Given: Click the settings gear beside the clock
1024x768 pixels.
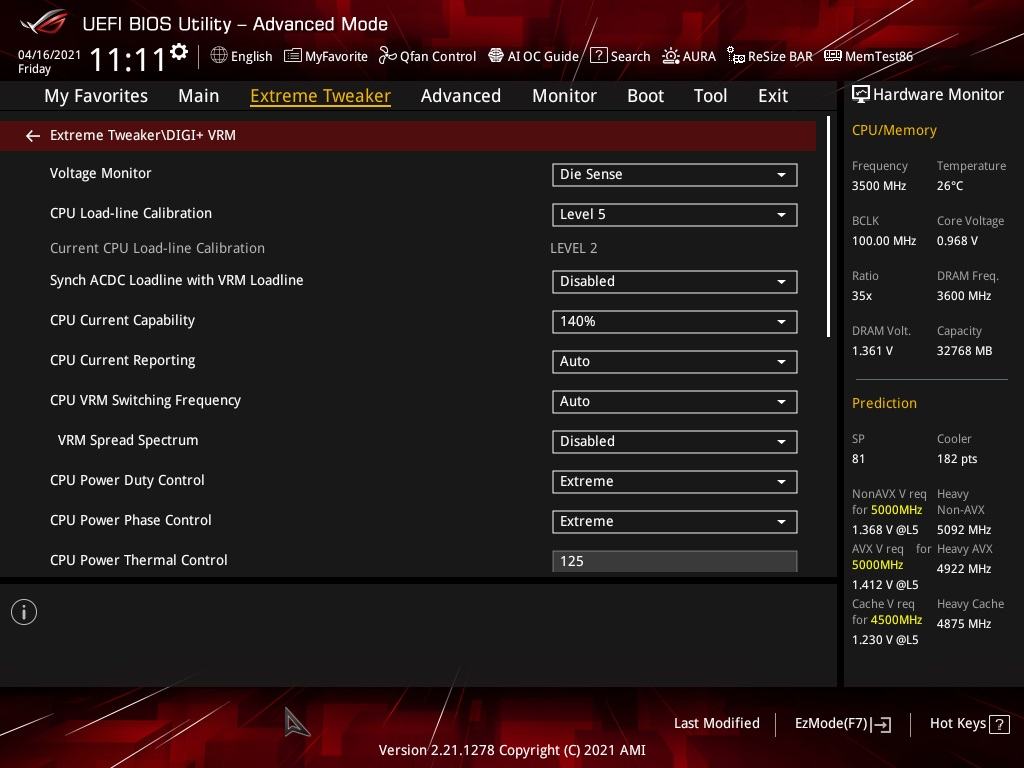Looking at the screenshot, I should pyautogui.click(x=179, y=52).
